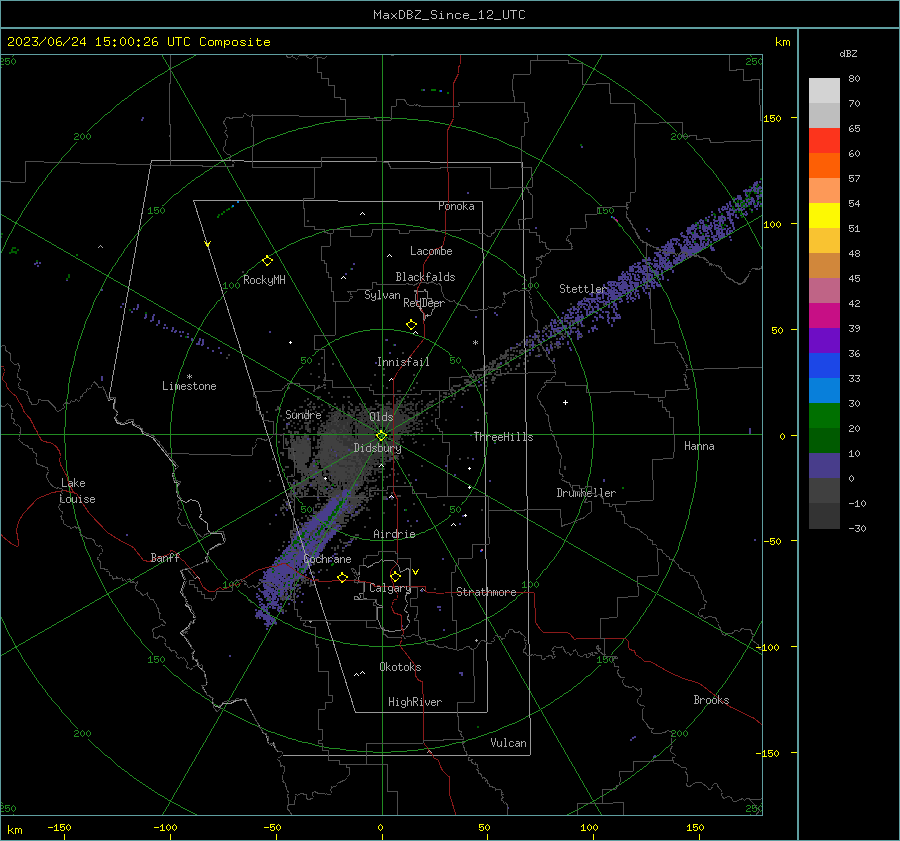Pick the royal blue 33-36 dBZ swatch
Image resolution: width=900 pixels, height=841 pixels.
[824, 366]
